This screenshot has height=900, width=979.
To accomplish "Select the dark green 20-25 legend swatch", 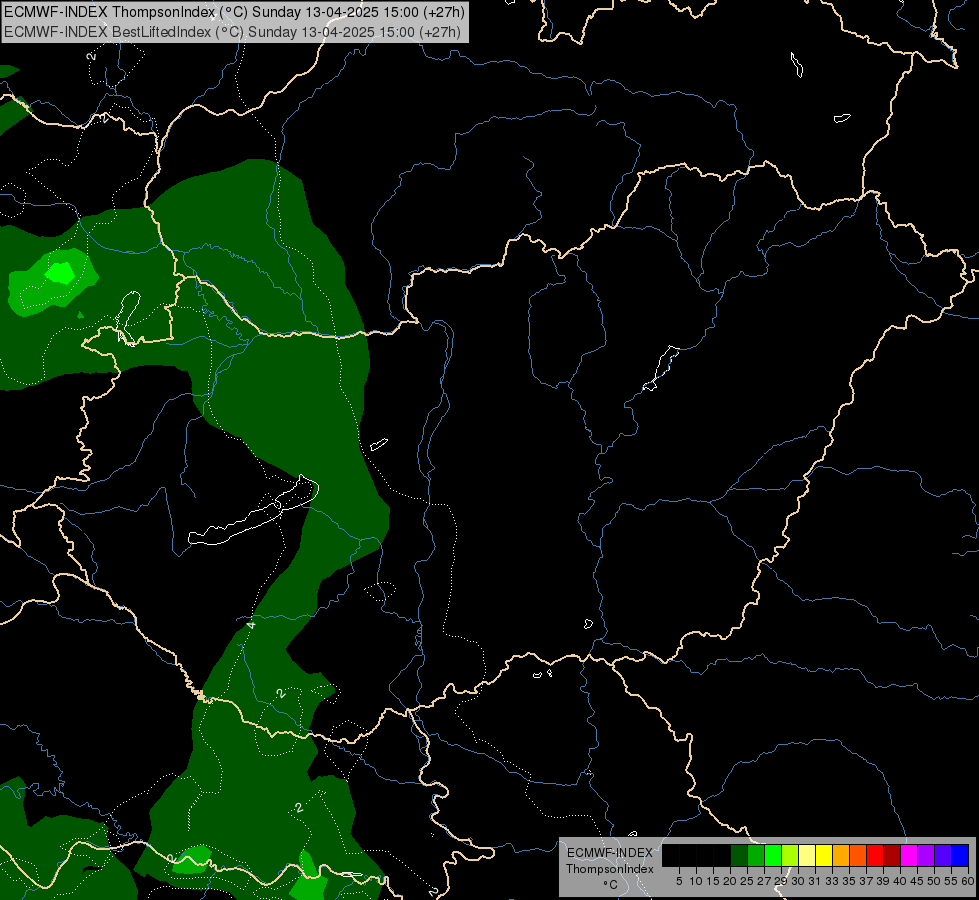I will click(x=739, y=855).
